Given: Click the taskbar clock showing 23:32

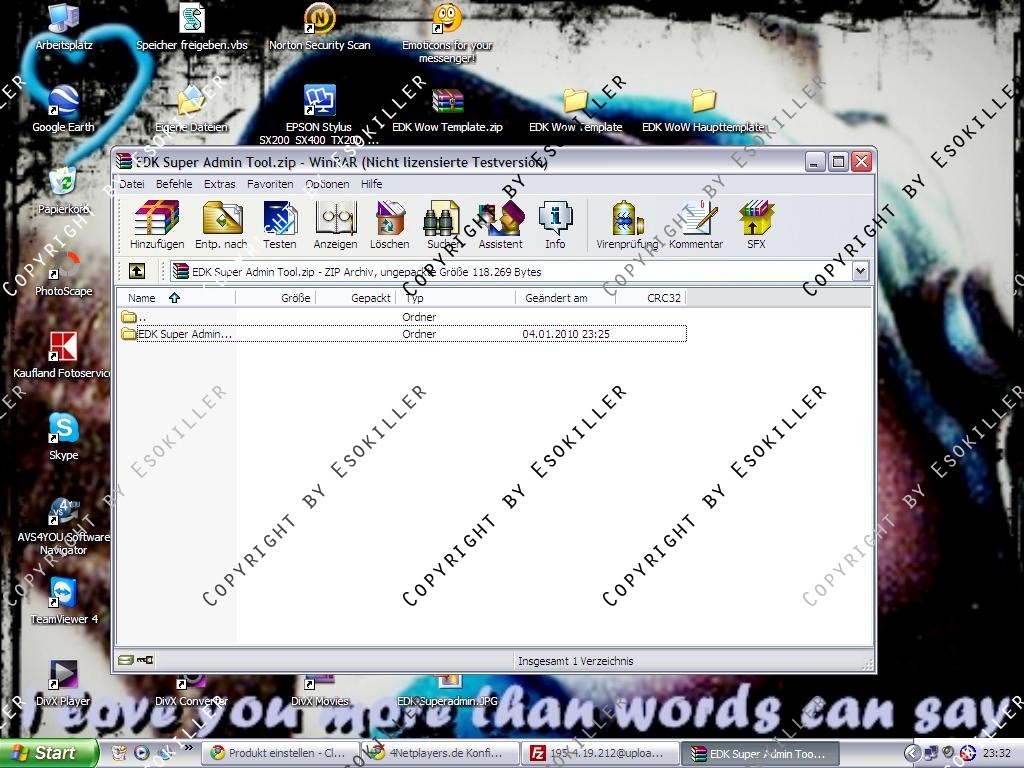Looking at the screenshot, I should [x=996, y=754].
